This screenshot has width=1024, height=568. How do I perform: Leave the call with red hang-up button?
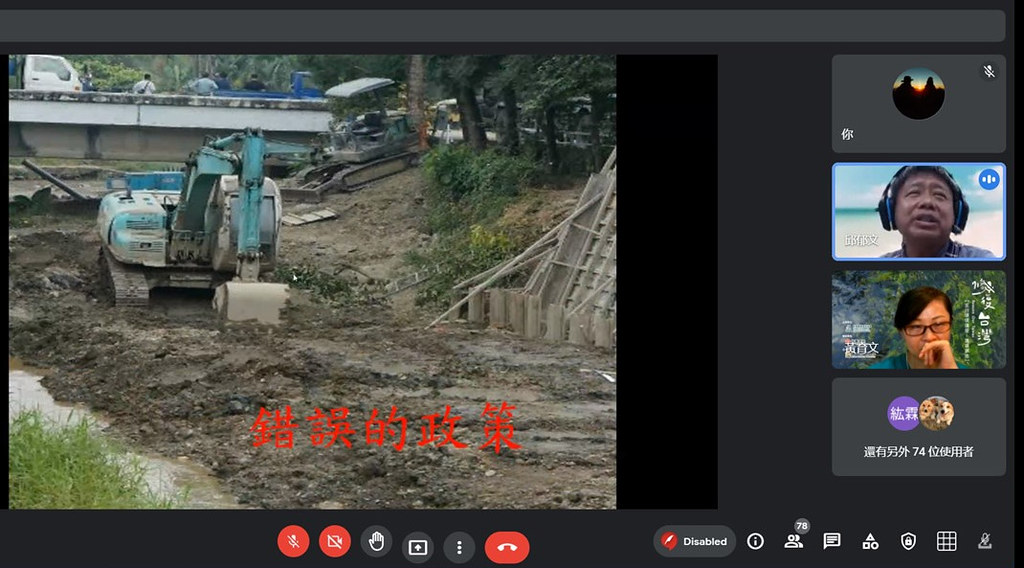click(x=507, y=547)
